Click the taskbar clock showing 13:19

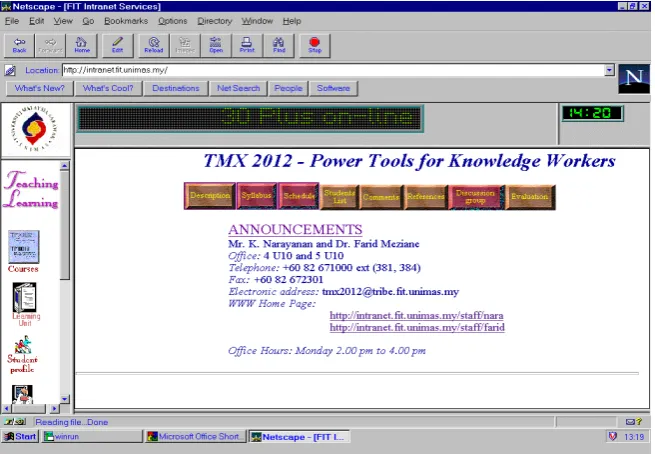pos(634,437)
